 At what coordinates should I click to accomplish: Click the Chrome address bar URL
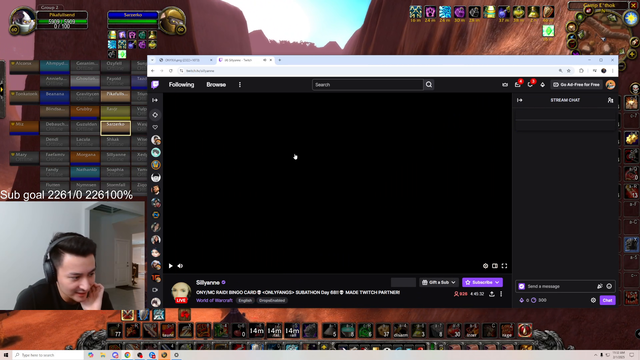pos(200,71)
